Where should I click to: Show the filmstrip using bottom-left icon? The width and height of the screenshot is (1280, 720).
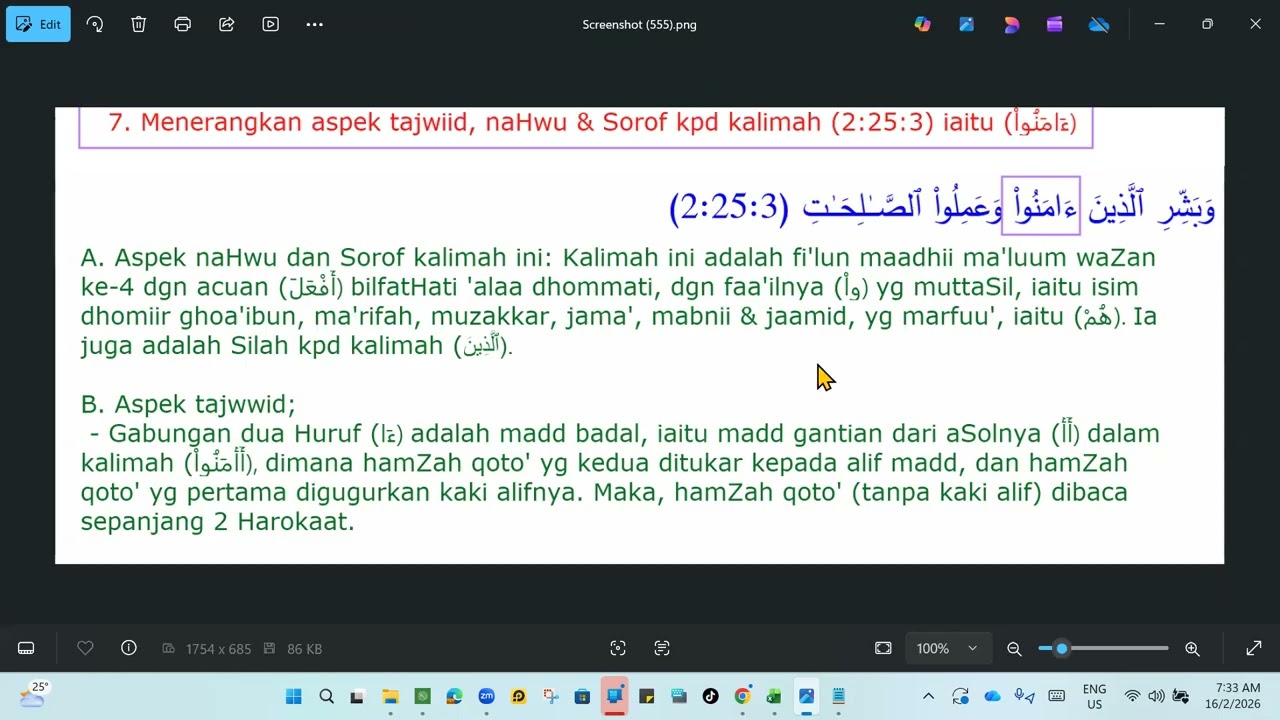[26, 648]
